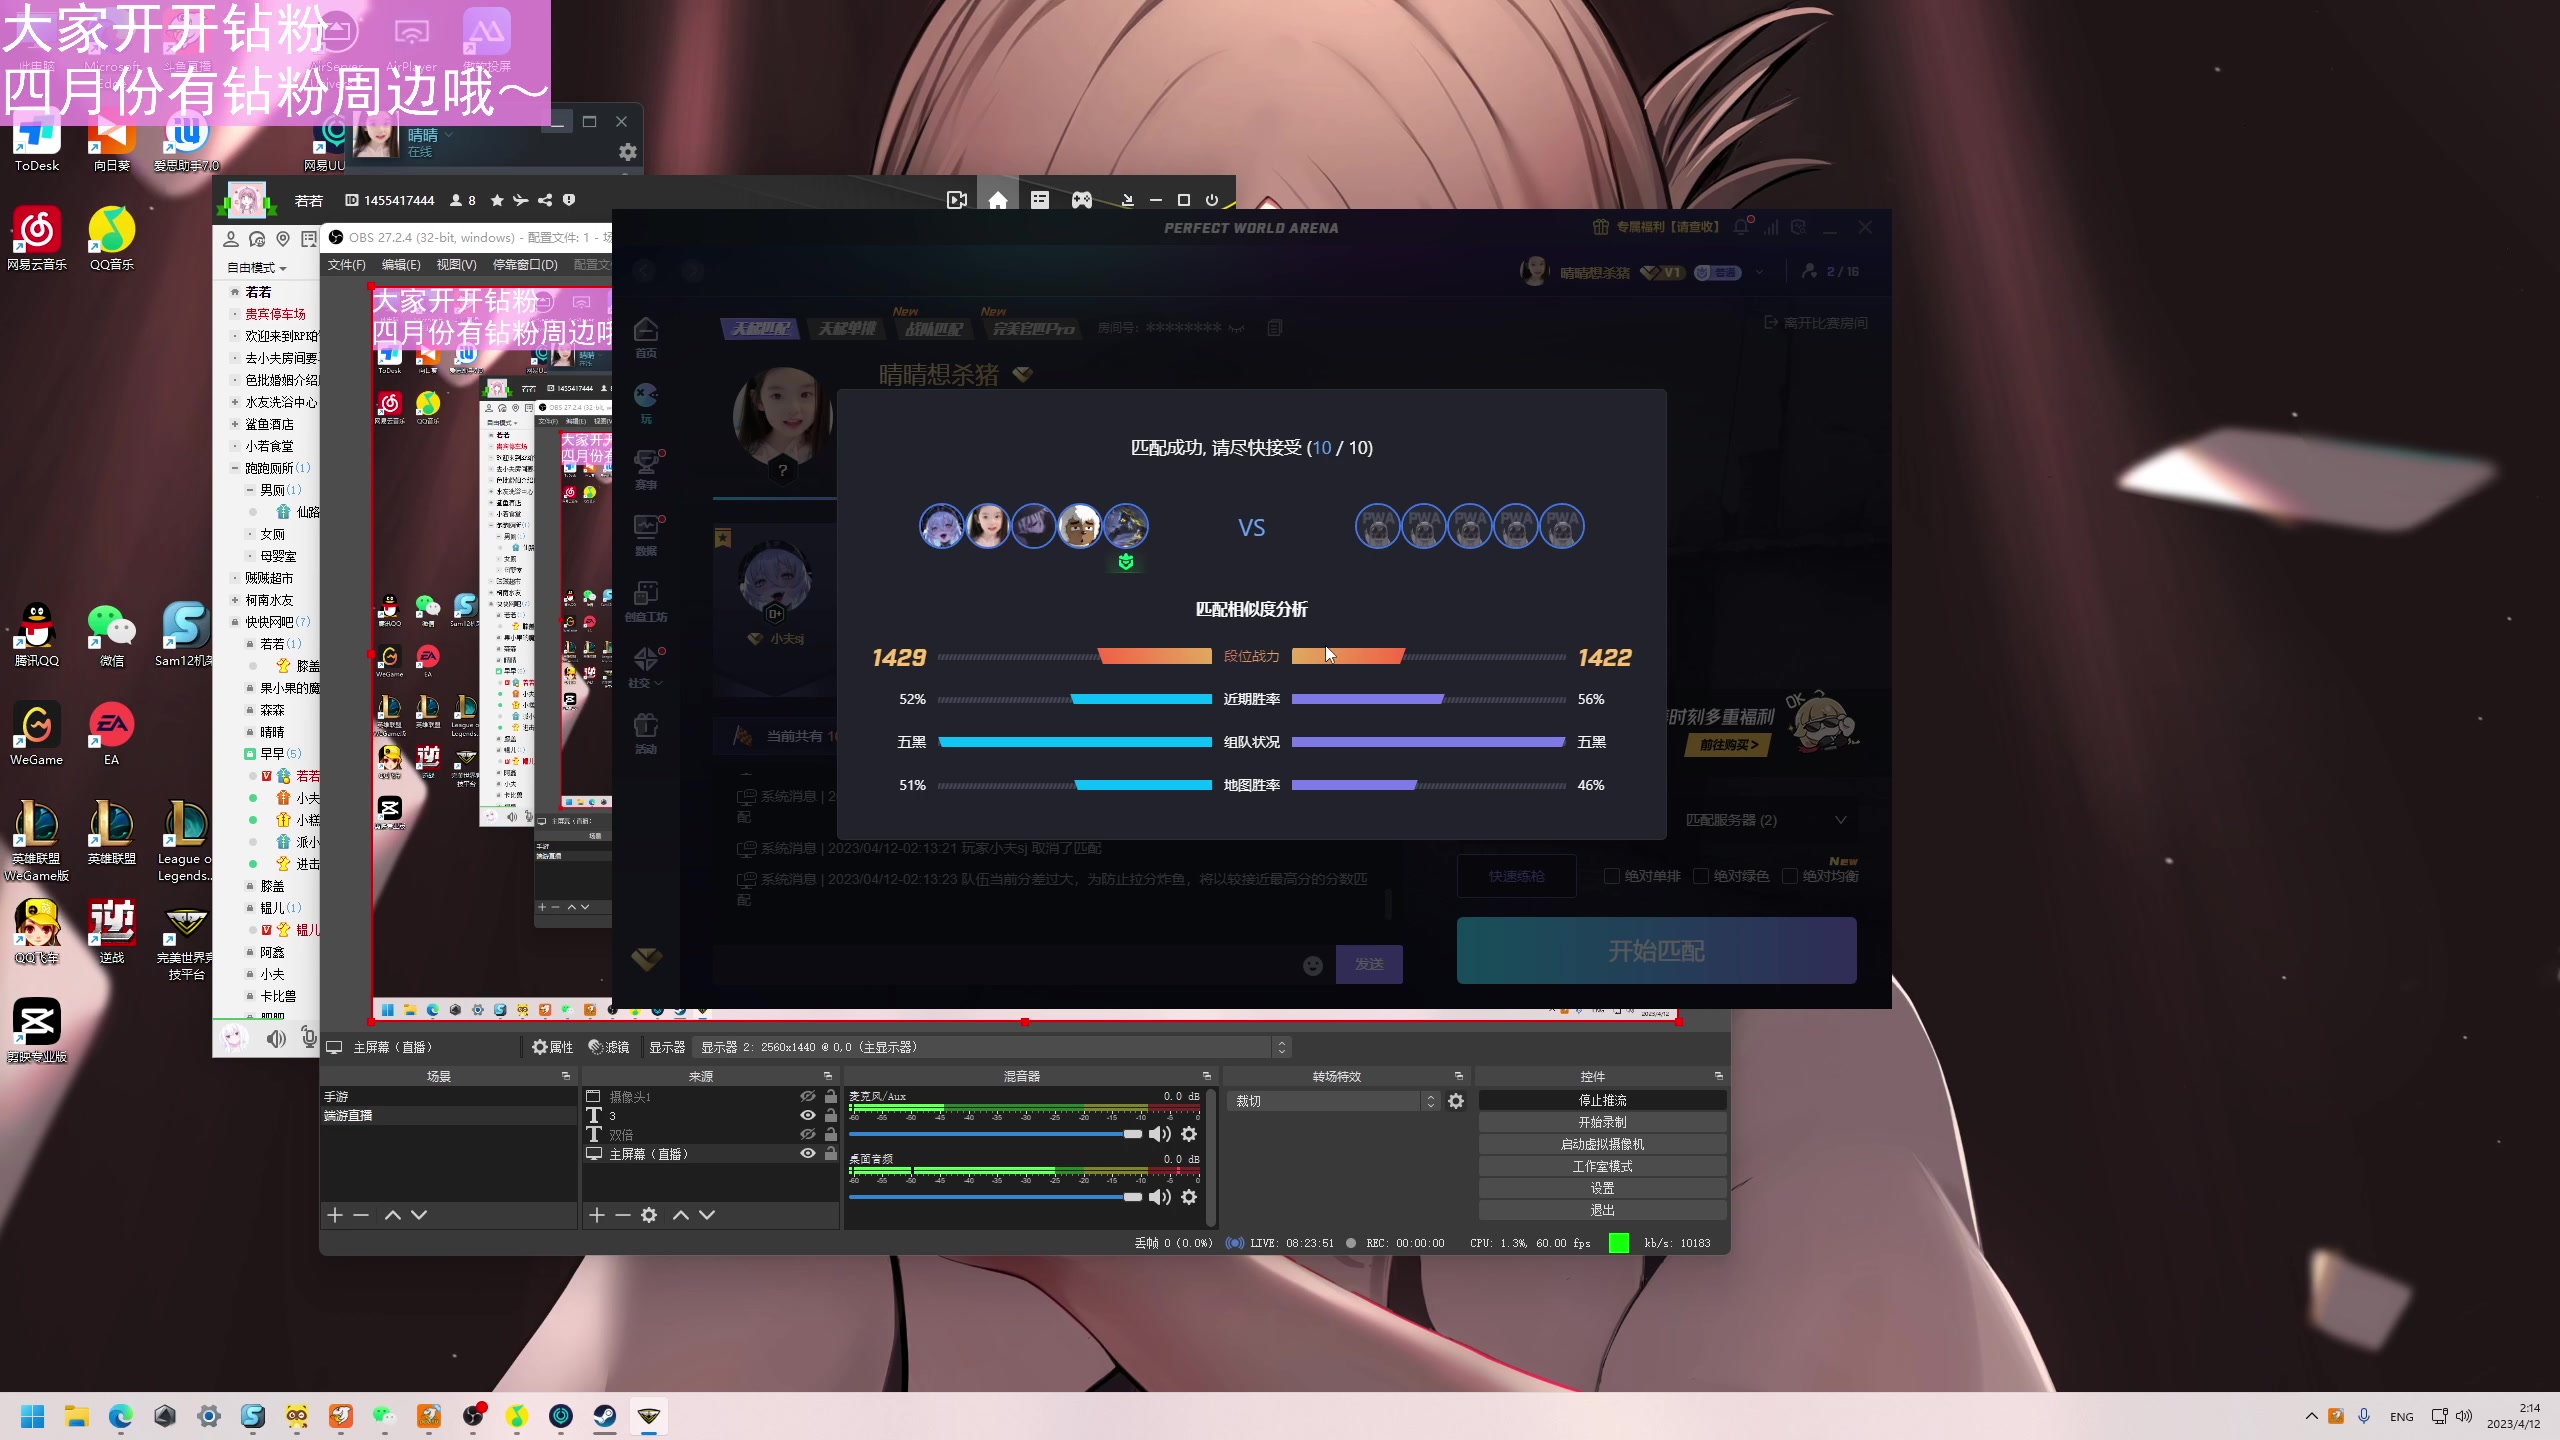
Task: Enable 工作室模式 in OBS controls
Action: pyautogui.click(x=1602, y=1166)
